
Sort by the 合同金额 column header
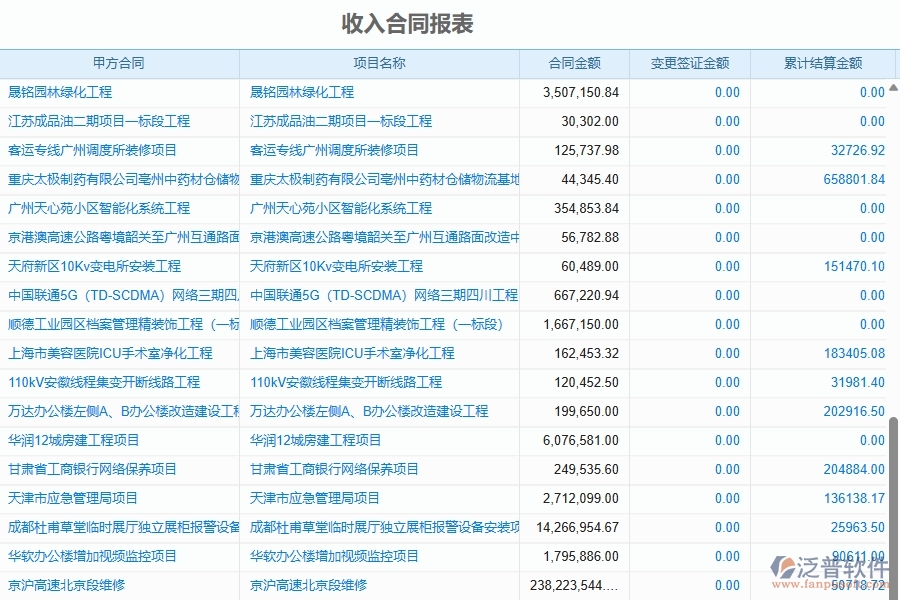[572, 63]
